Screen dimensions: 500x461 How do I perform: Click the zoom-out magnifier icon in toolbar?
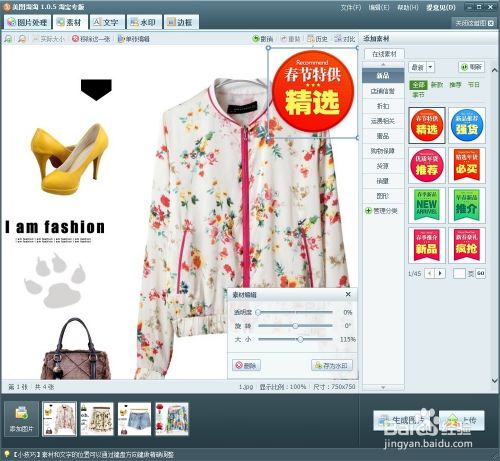point(22,39)
